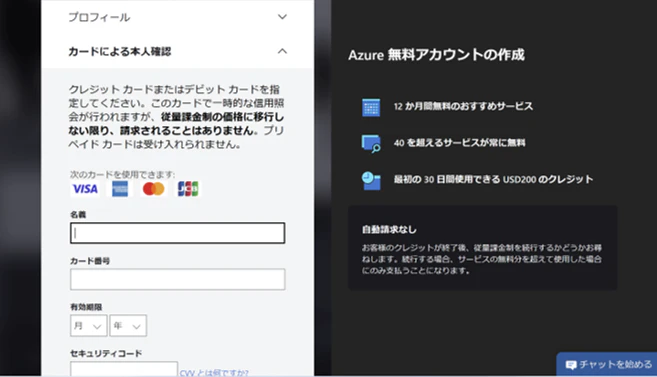Click the 次のカードを使用できます label
Image resolution: width=657 pixels, height=377 pixels.
tap(122, 174)
